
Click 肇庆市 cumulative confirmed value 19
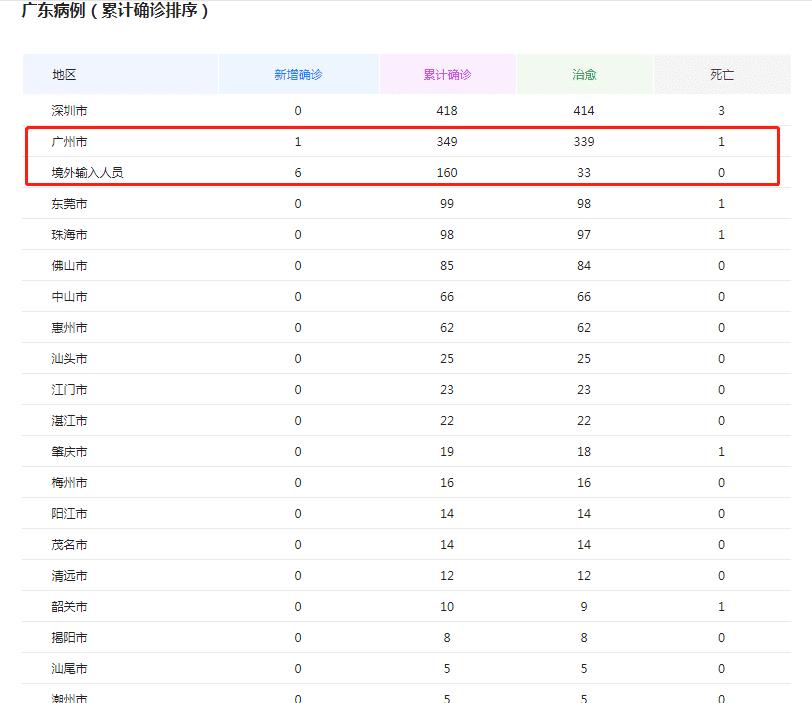tap(447, 452)
